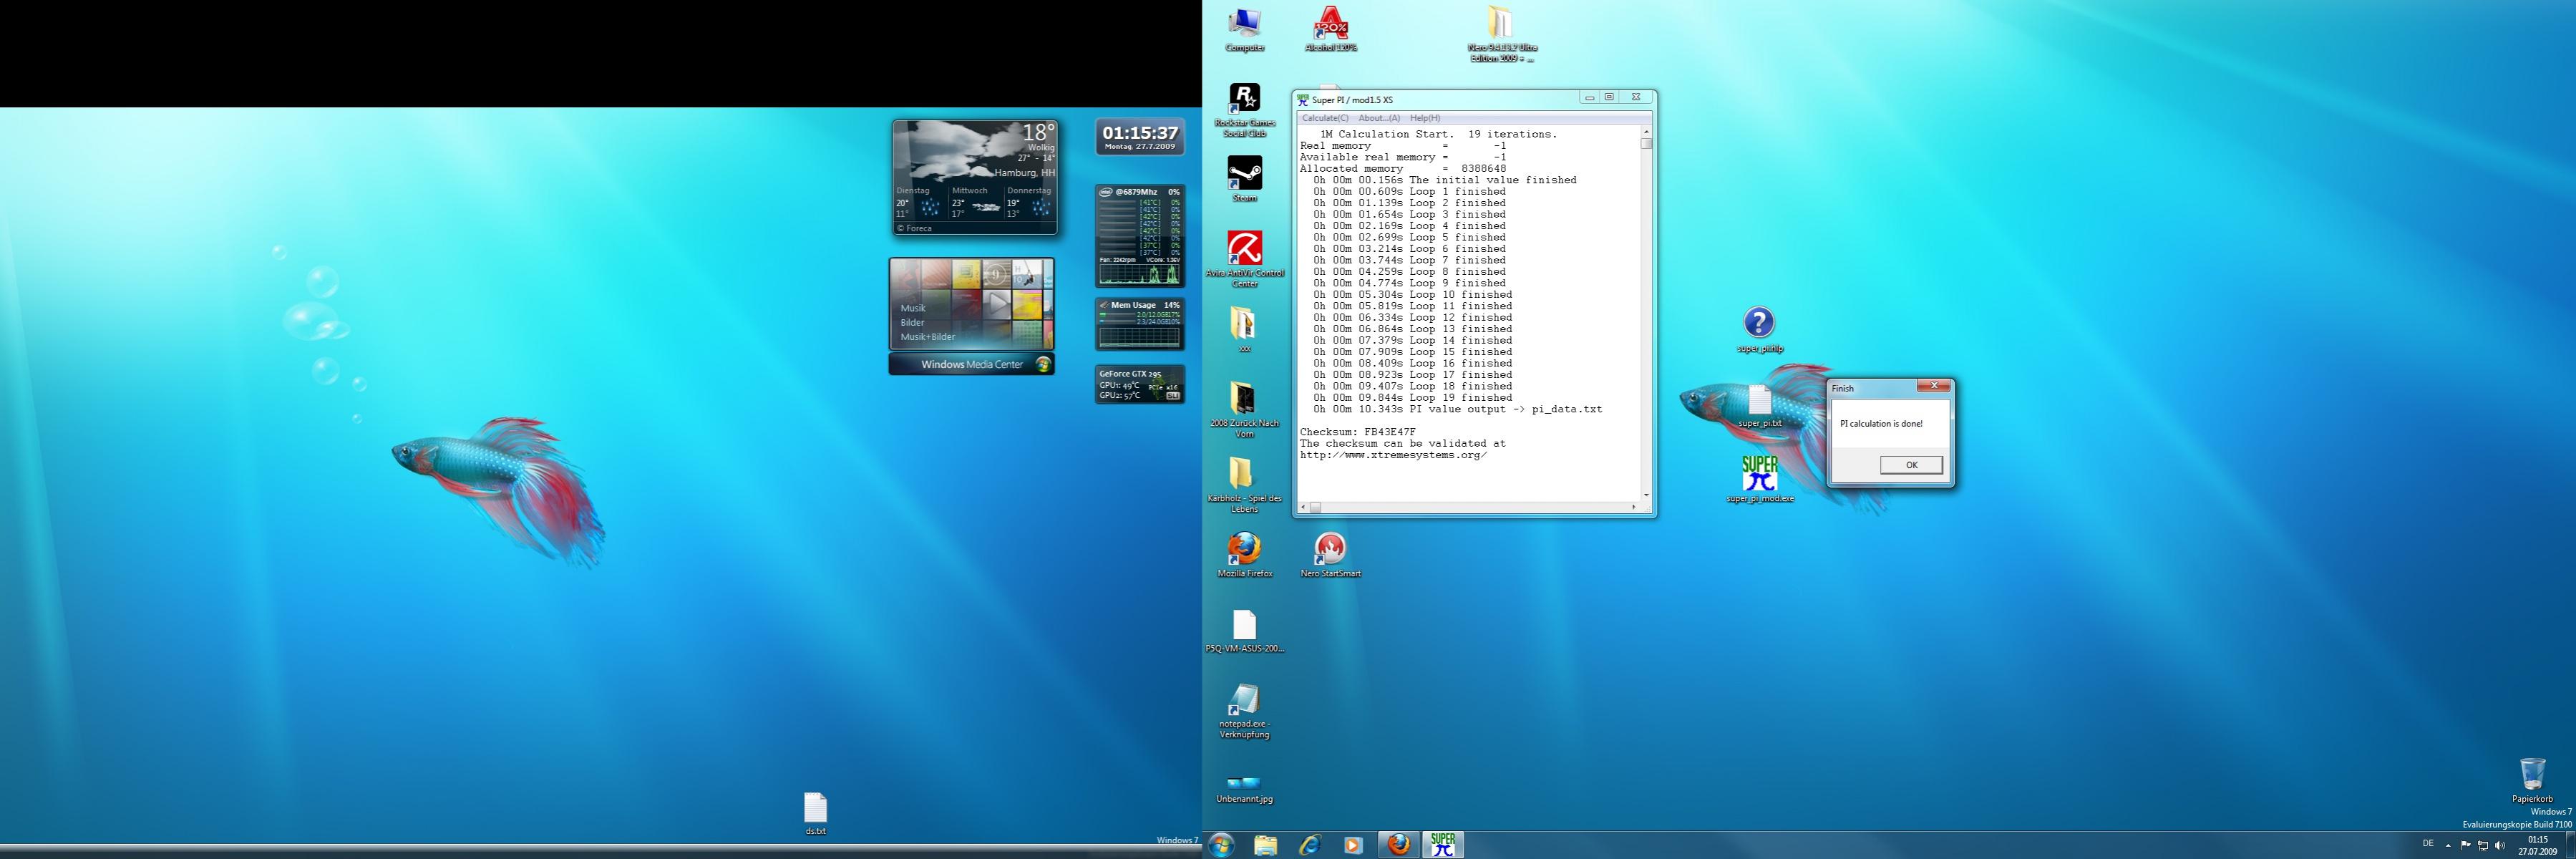
Task: Open the Help(H) menu
Action: [x=1424, y=118]
